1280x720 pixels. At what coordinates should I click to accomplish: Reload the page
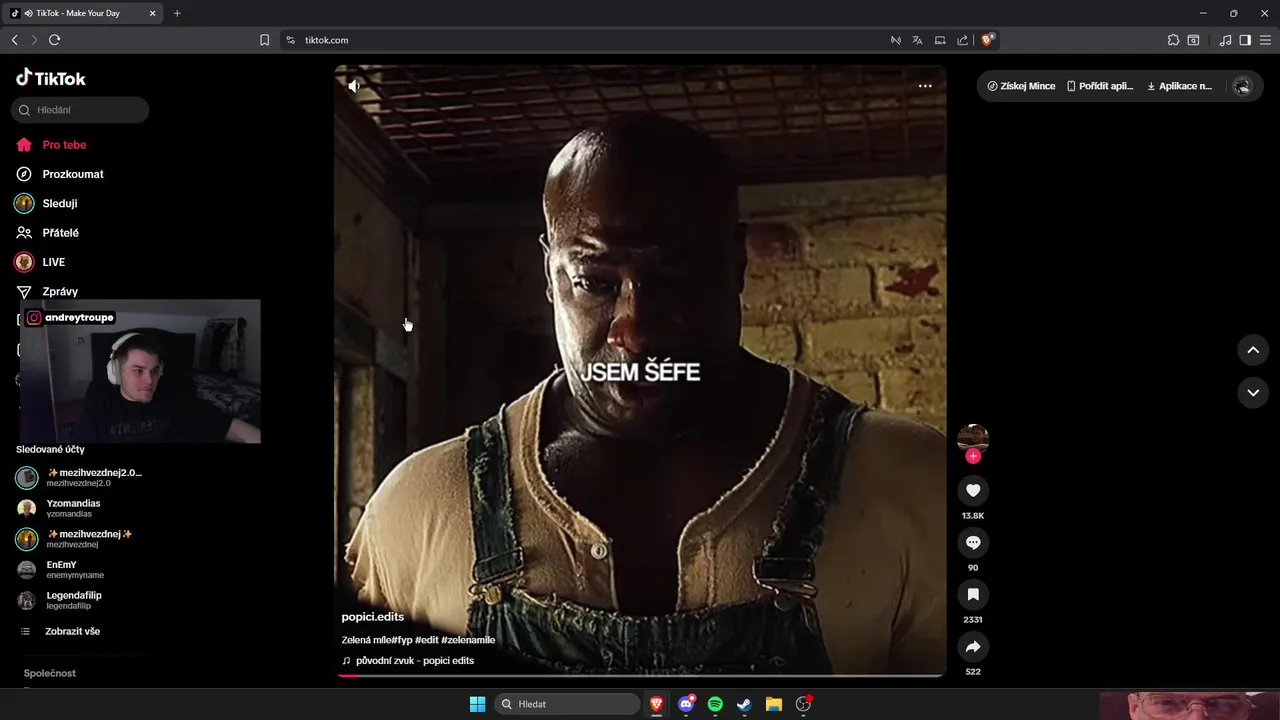coord(54,40)
